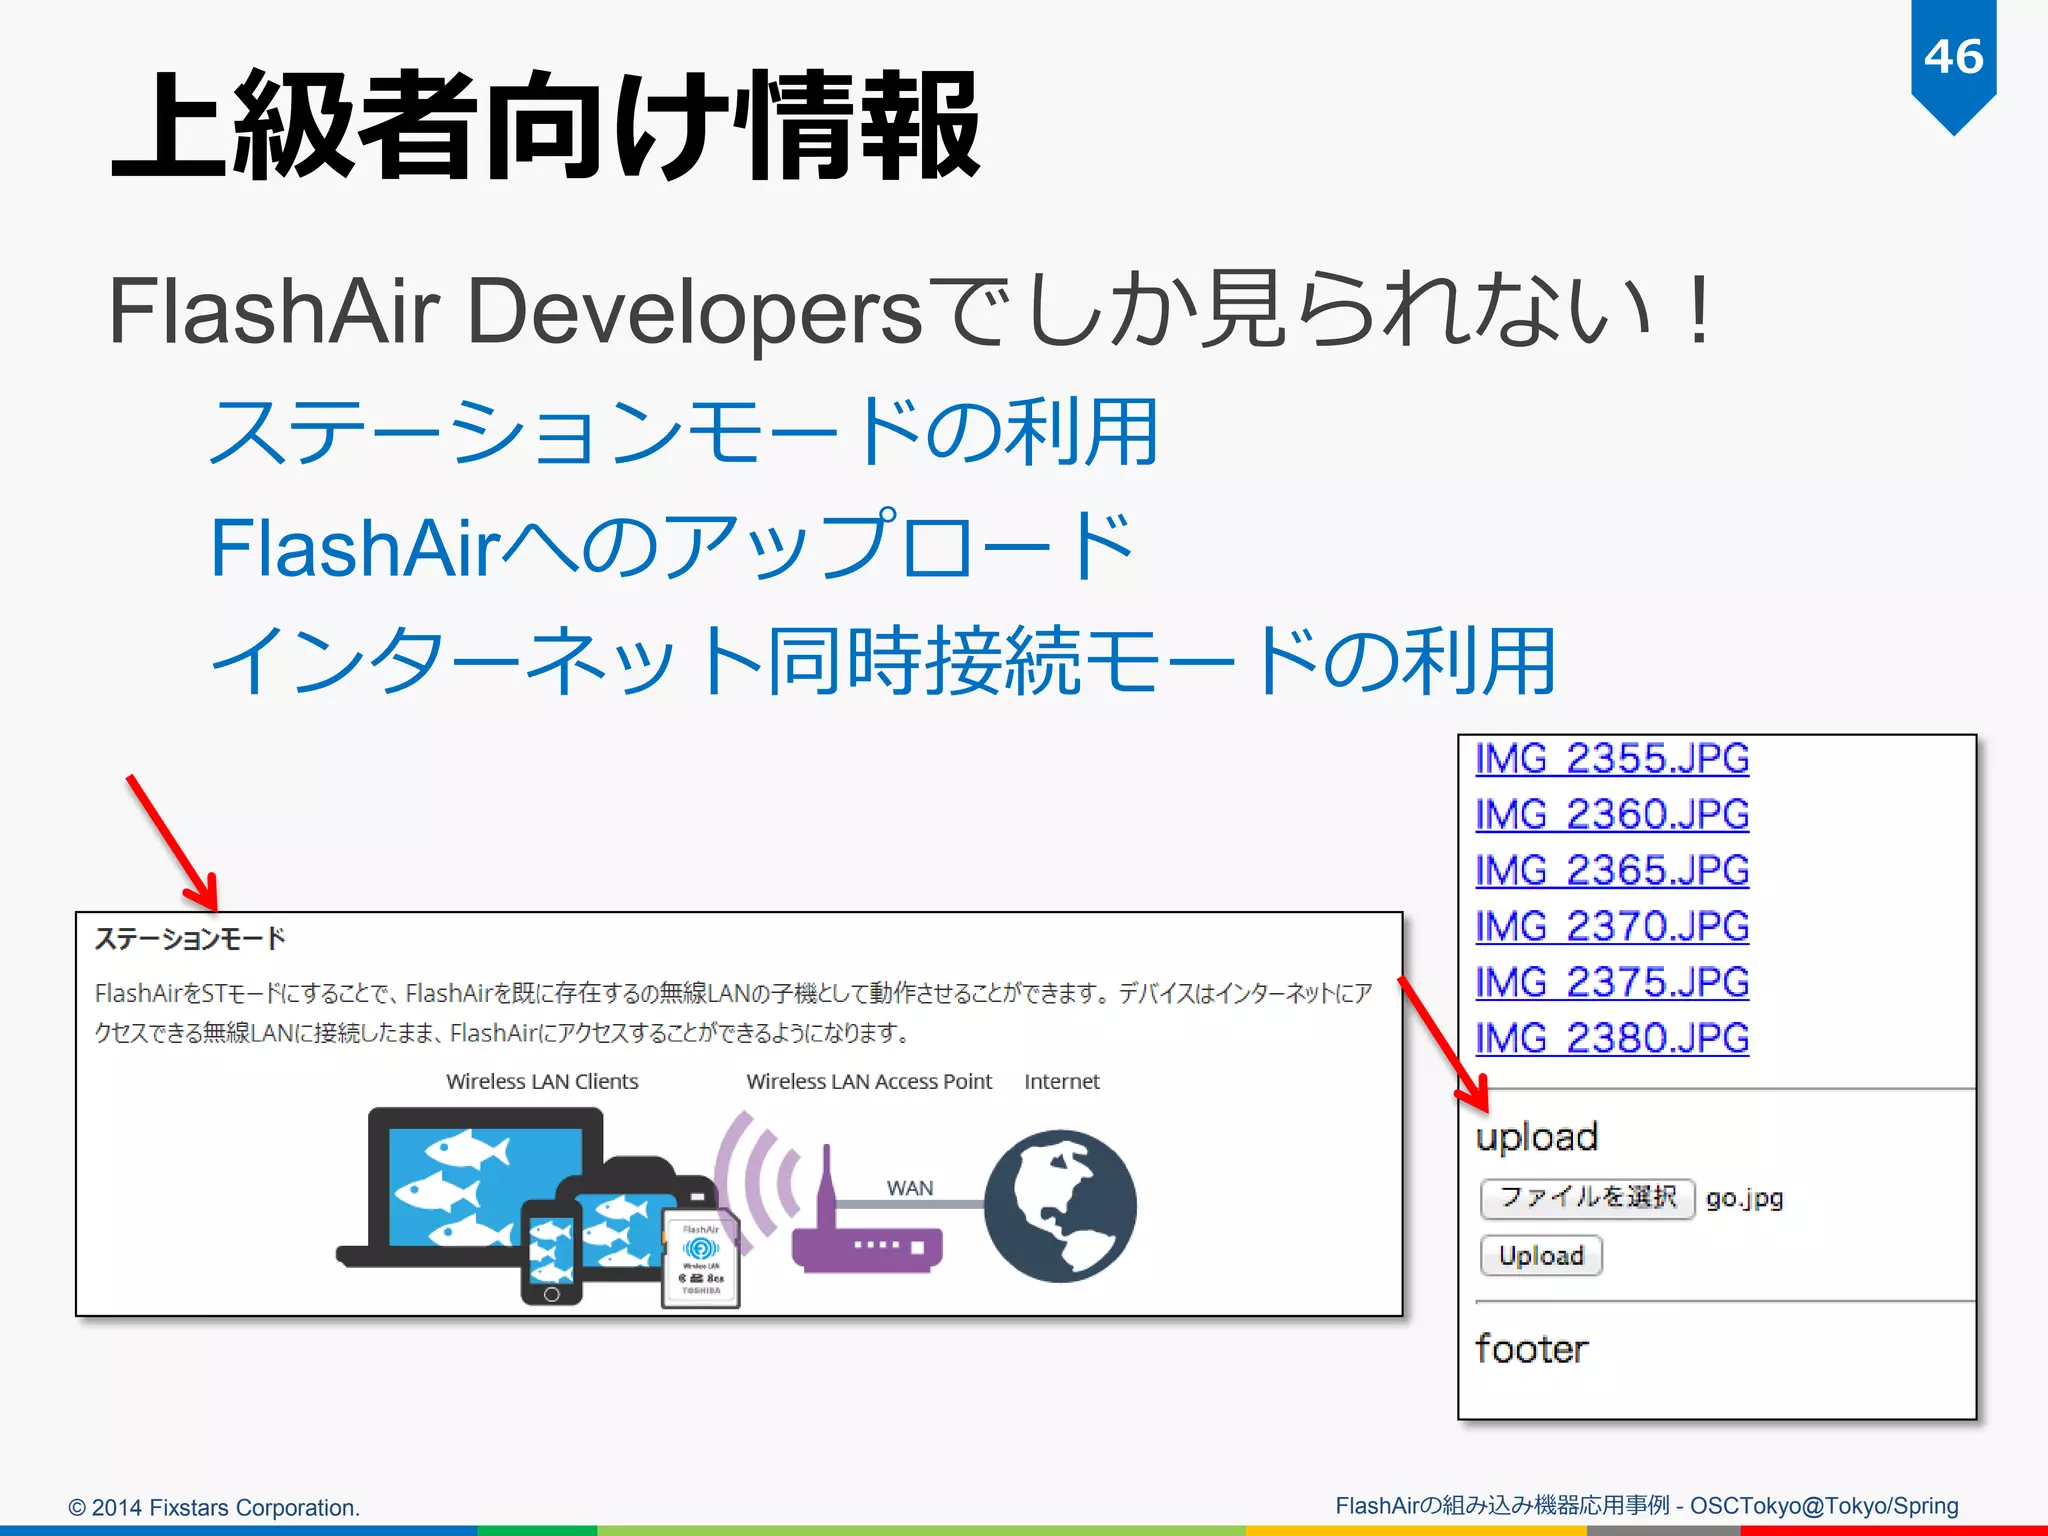Click the 'Internet' label above globe
The height and width of the screenshot is (1536, 2048).
point(1061,1082)
